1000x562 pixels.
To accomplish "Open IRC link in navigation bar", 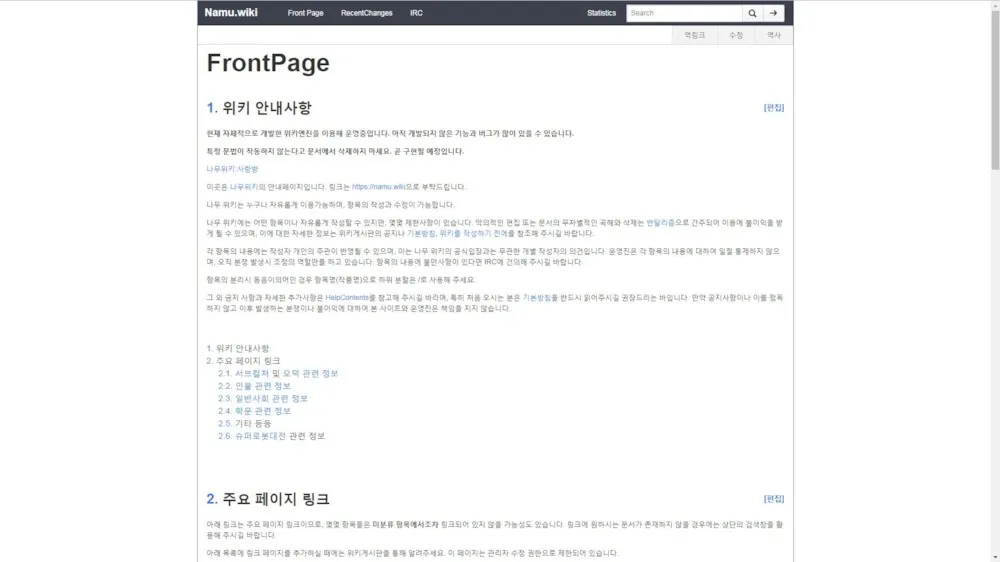I will [x=416, y=13].
